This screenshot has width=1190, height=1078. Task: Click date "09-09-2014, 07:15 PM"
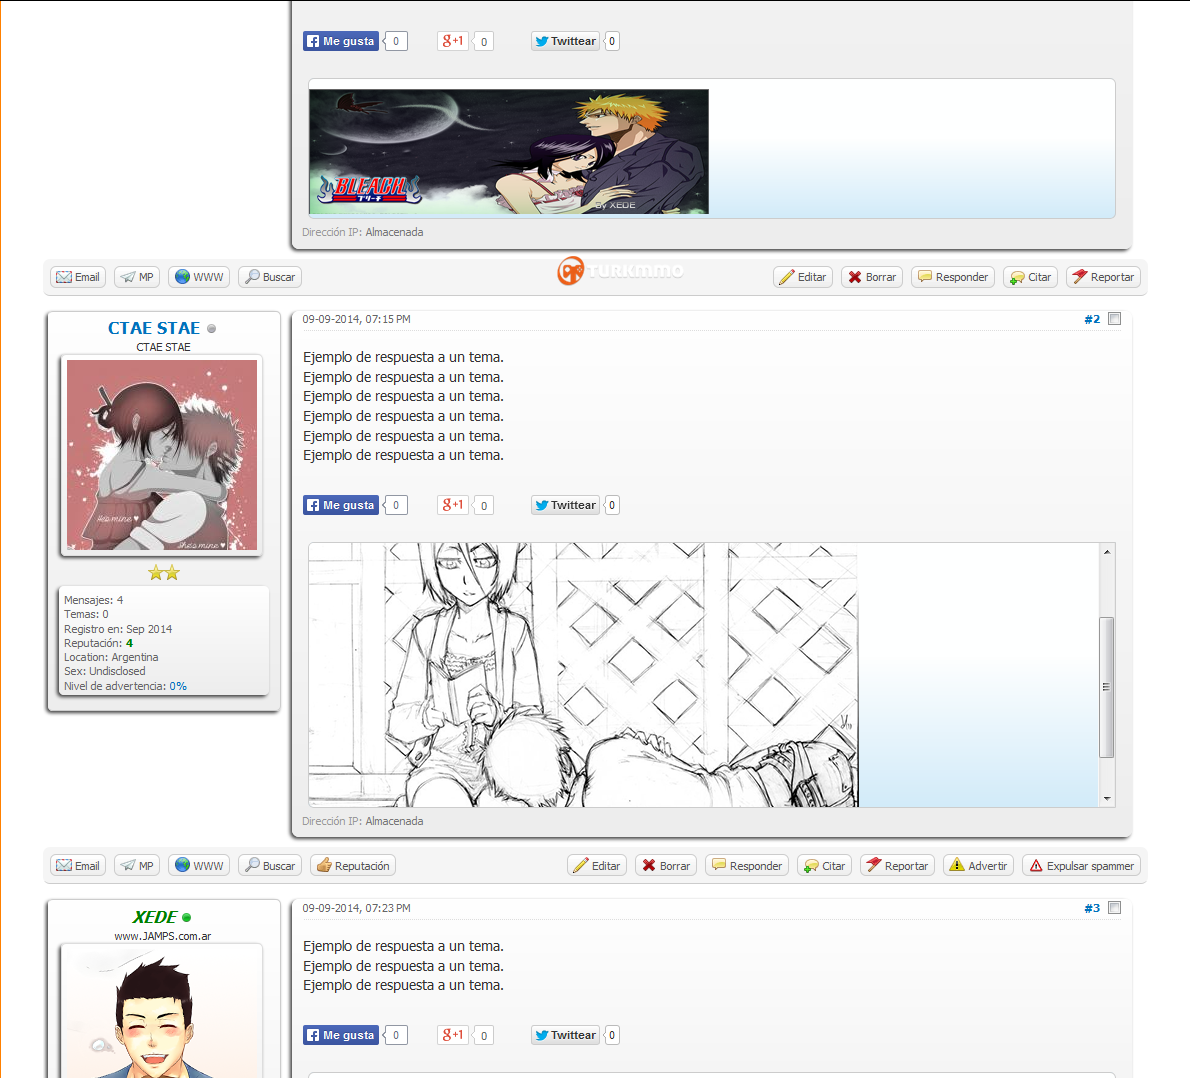tap(357, 320)
